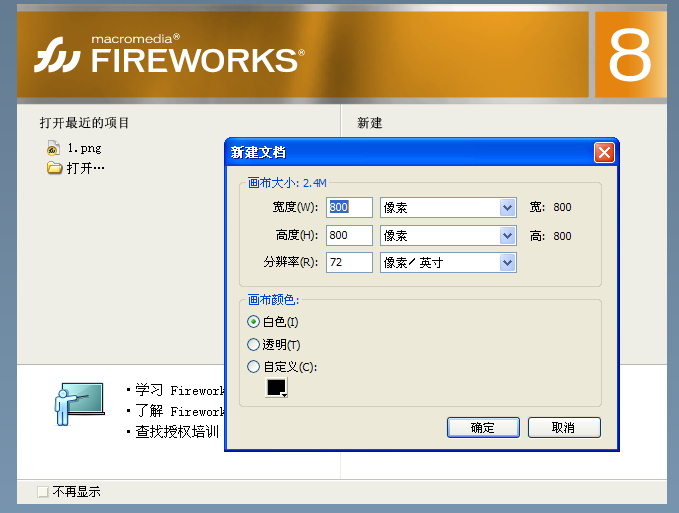Open the 查找授权培训 link
The image size is (679, 513).
(177, 432)
